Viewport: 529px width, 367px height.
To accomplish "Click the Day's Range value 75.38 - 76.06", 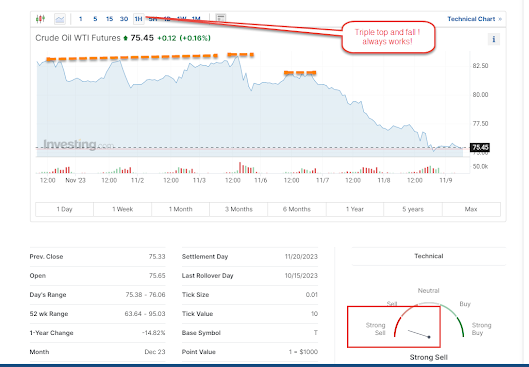I will click(x=145, y=294).
